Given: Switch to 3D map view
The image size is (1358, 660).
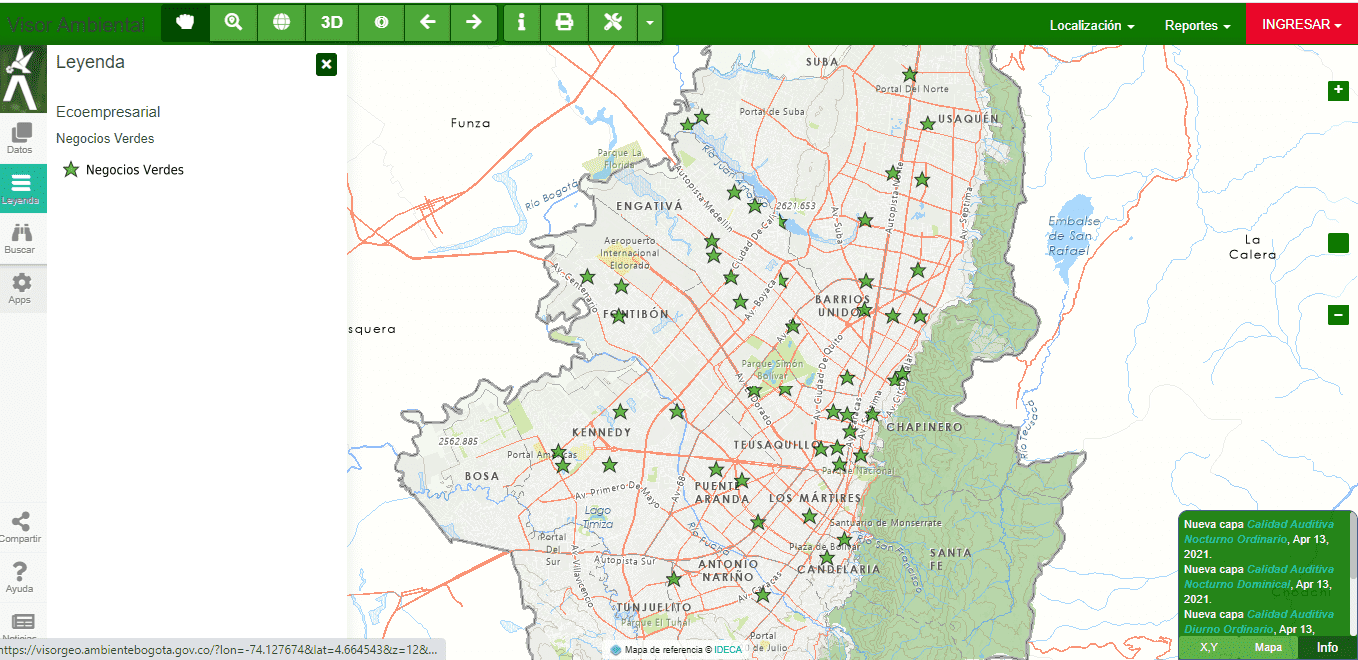Looking at the screenshot, I should (331, 23).
